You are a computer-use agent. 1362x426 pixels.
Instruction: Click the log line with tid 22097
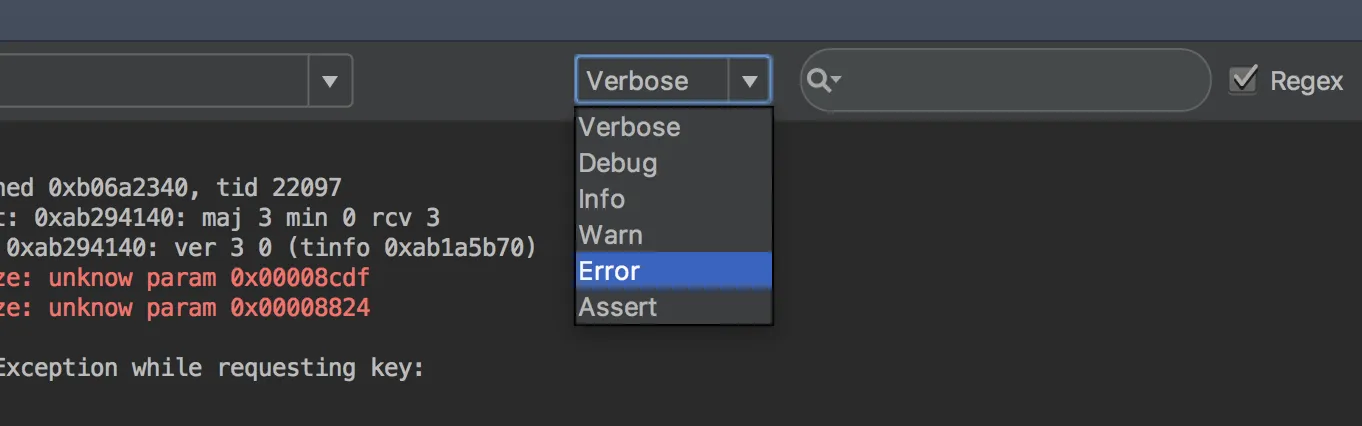tap(170, 187)
